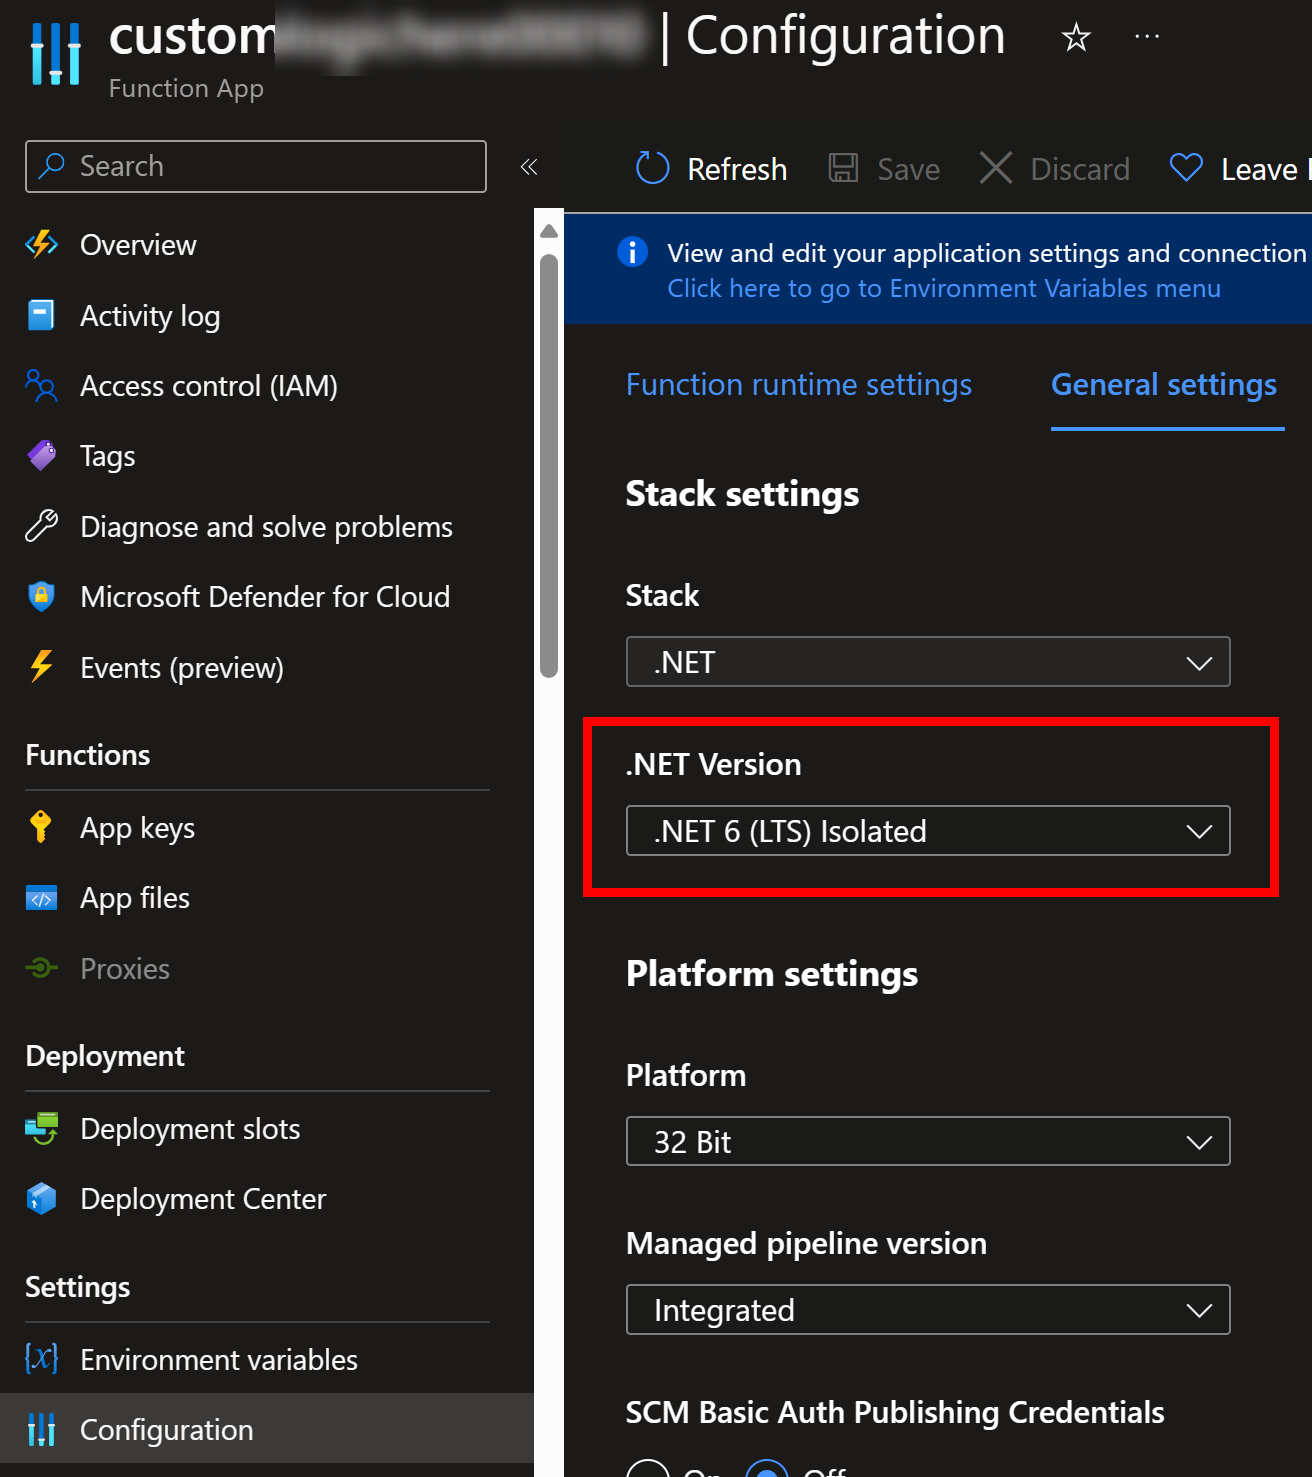Click the Deployment slots icon
Screen dimensions: 1312x1477
(41, 1128)
